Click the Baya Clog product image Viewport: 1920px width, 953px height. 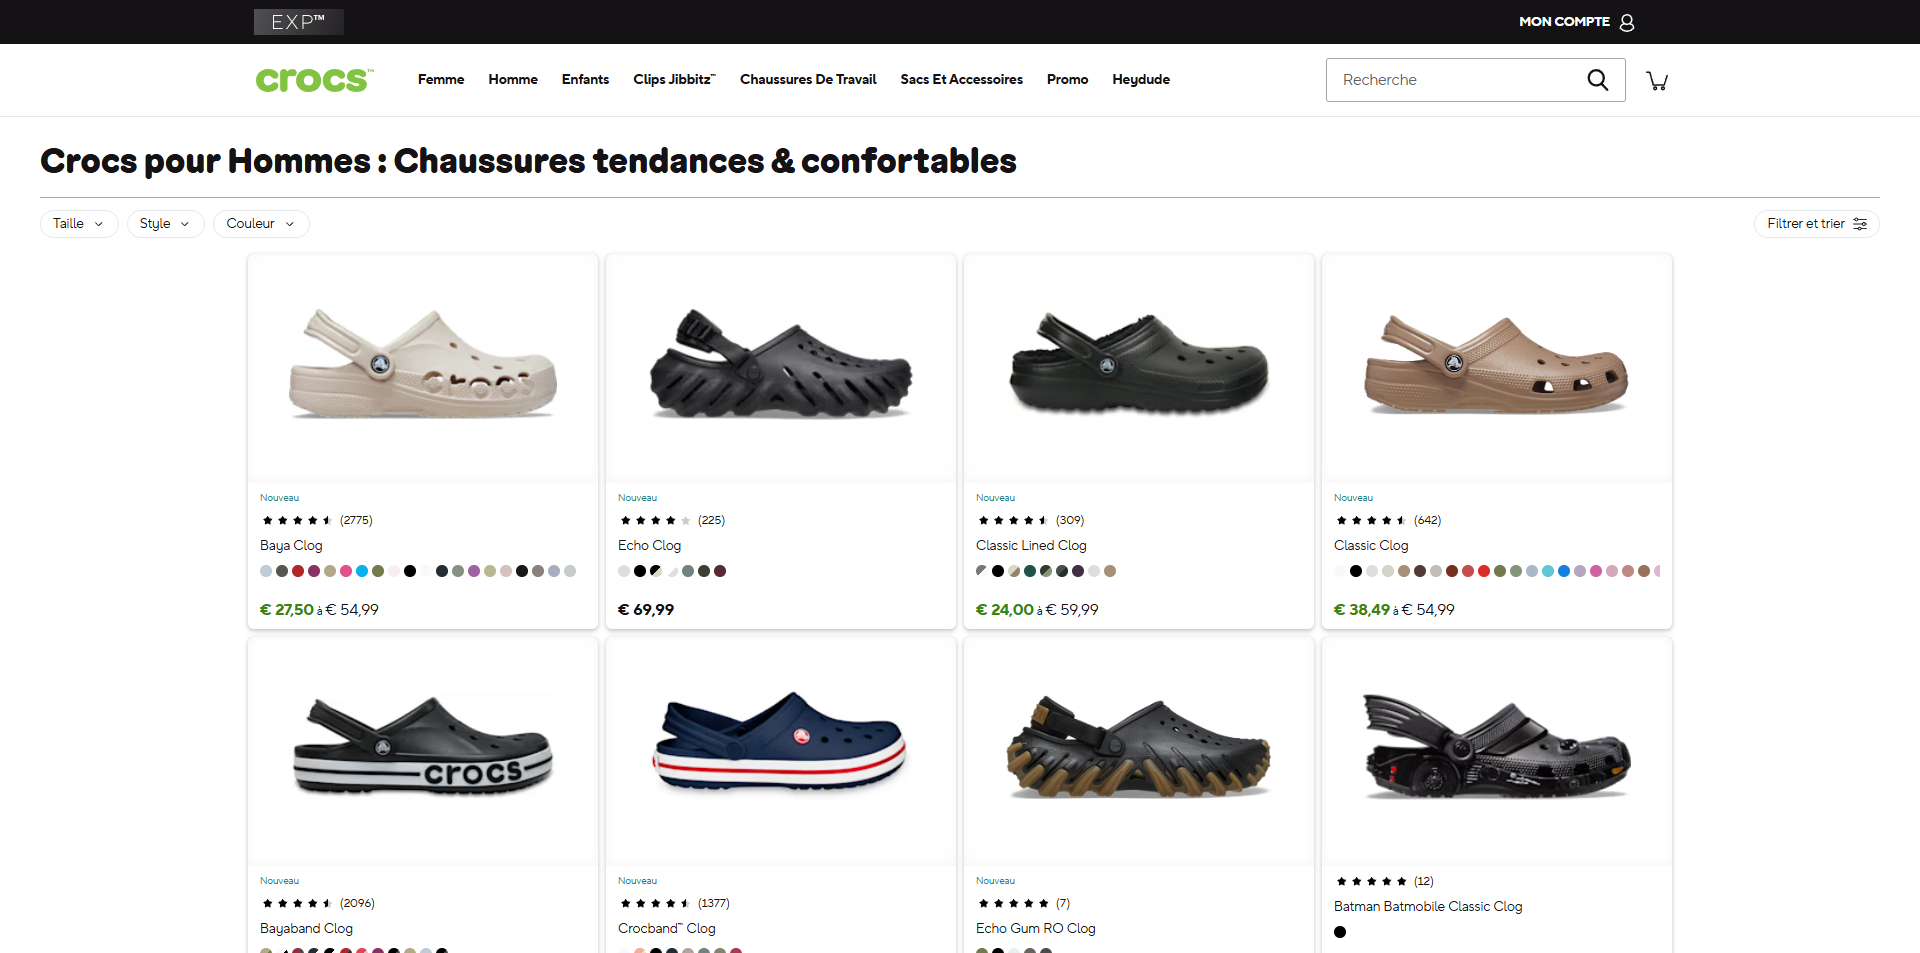423,368
